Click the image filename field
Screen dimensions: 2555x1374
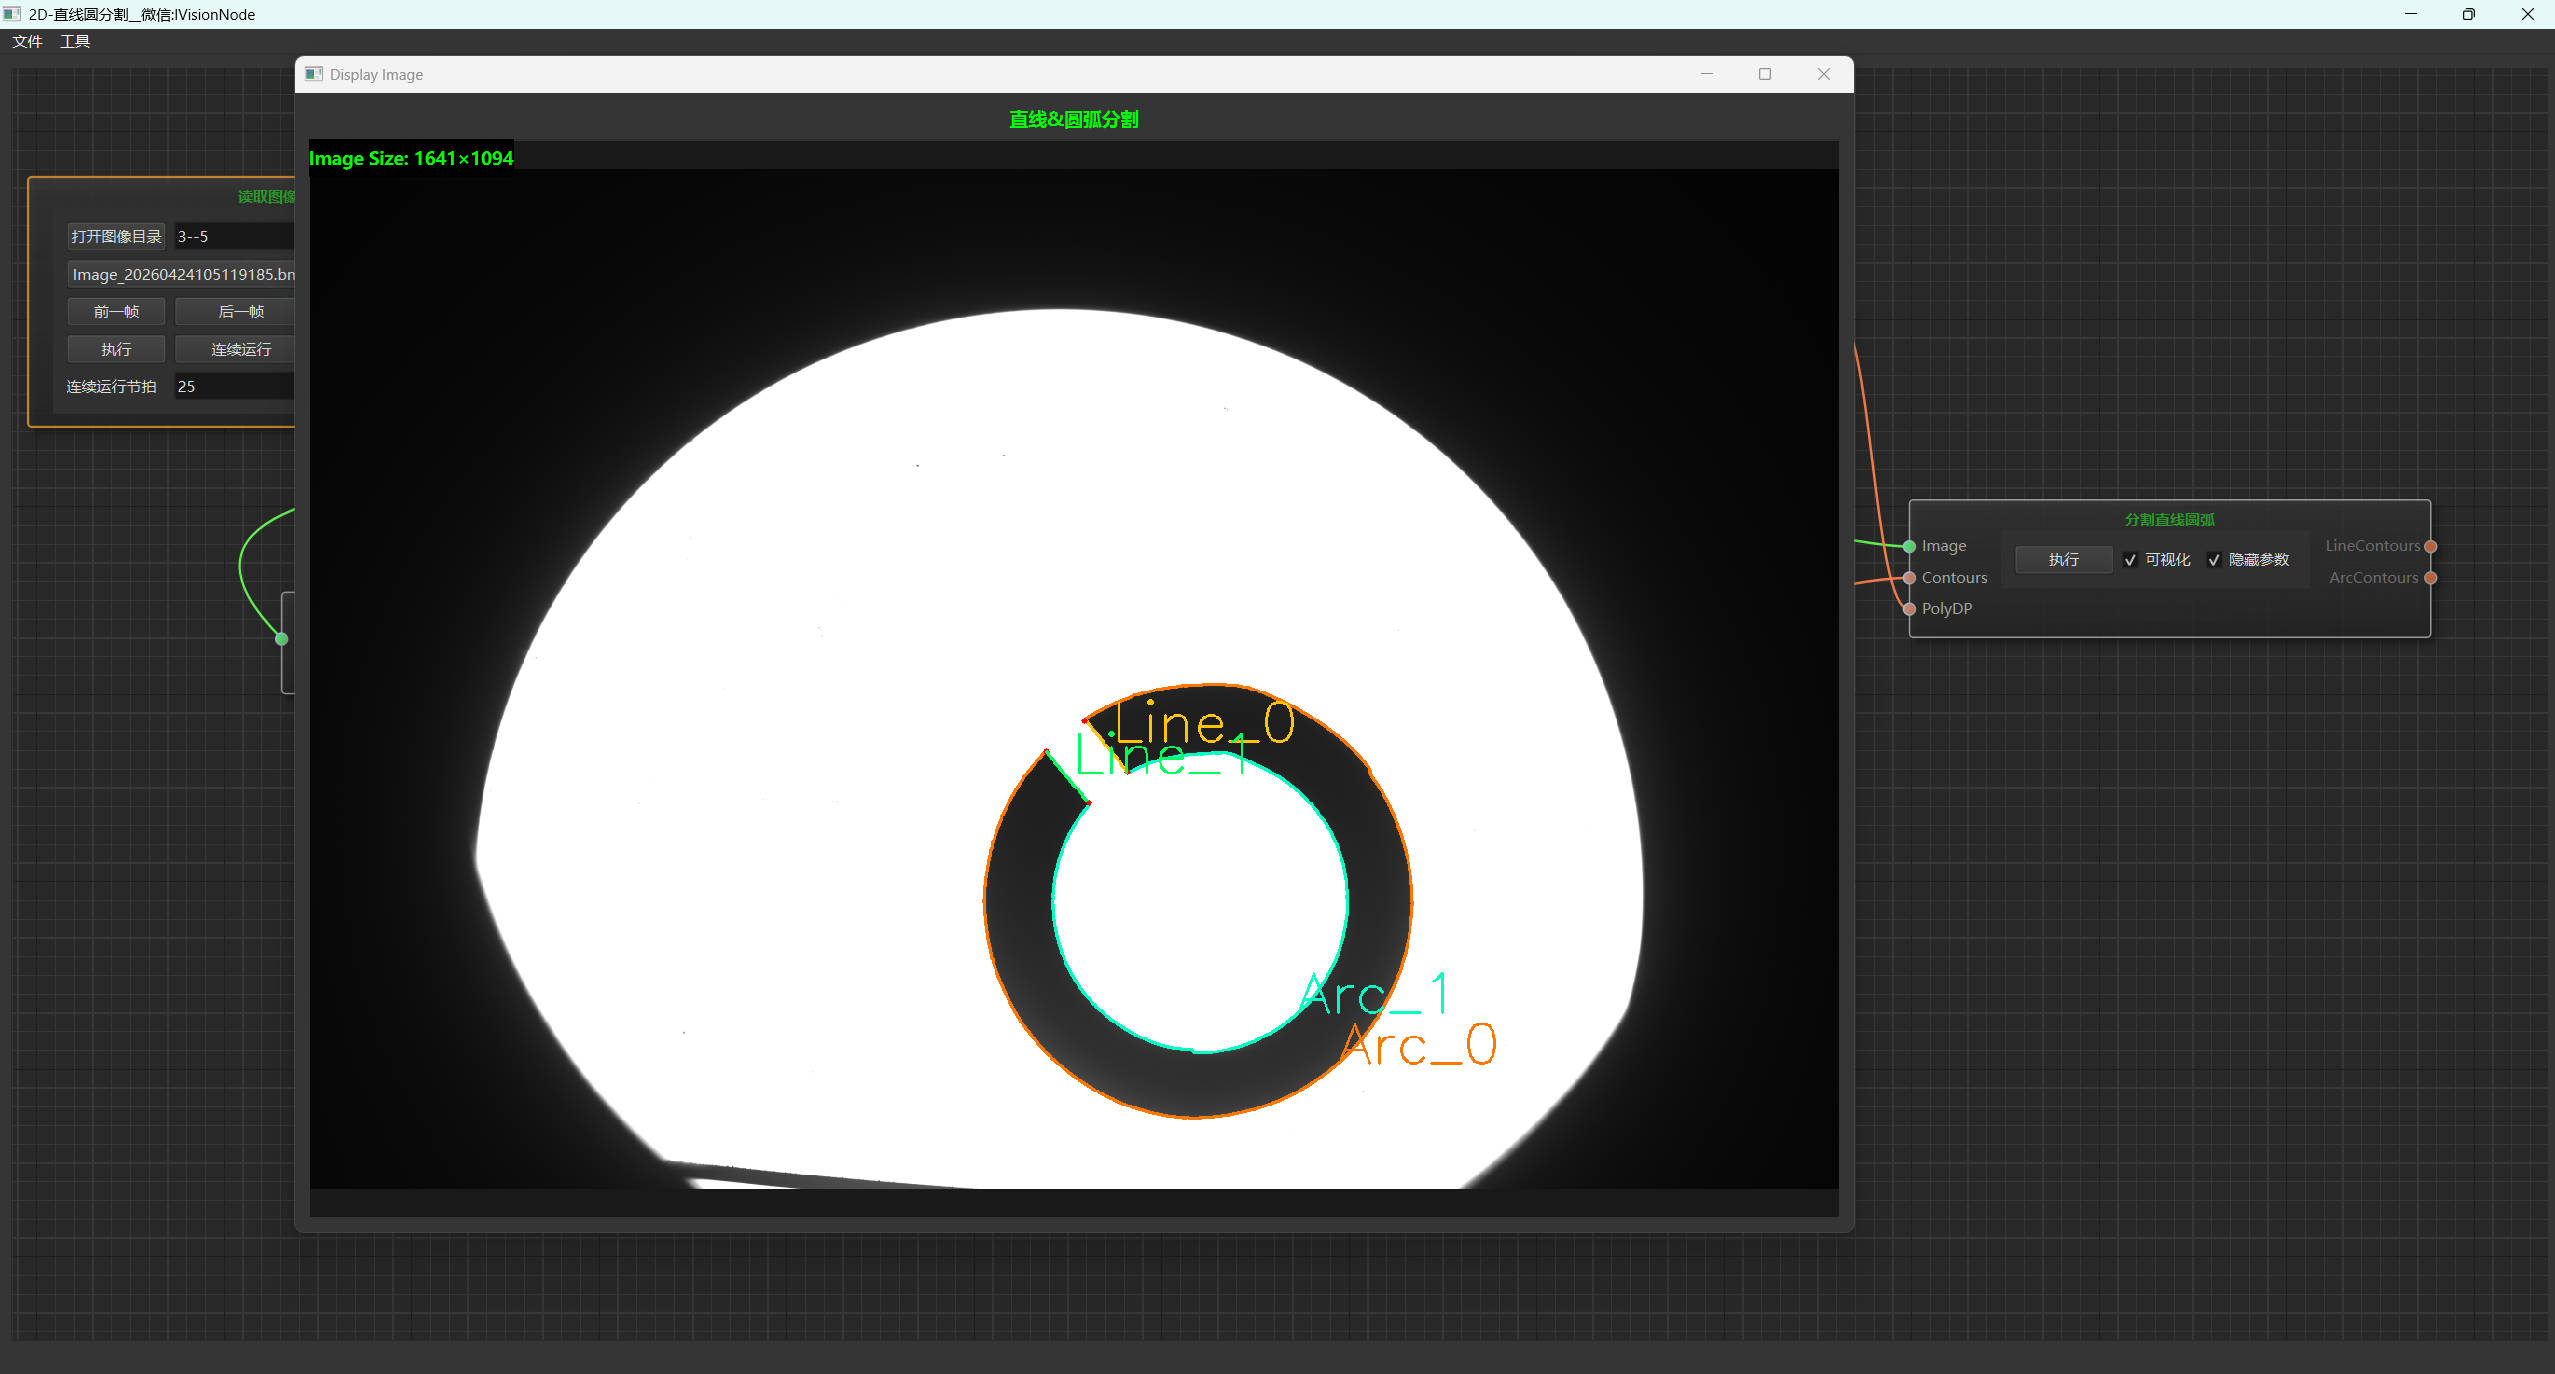tap(181, 274)
